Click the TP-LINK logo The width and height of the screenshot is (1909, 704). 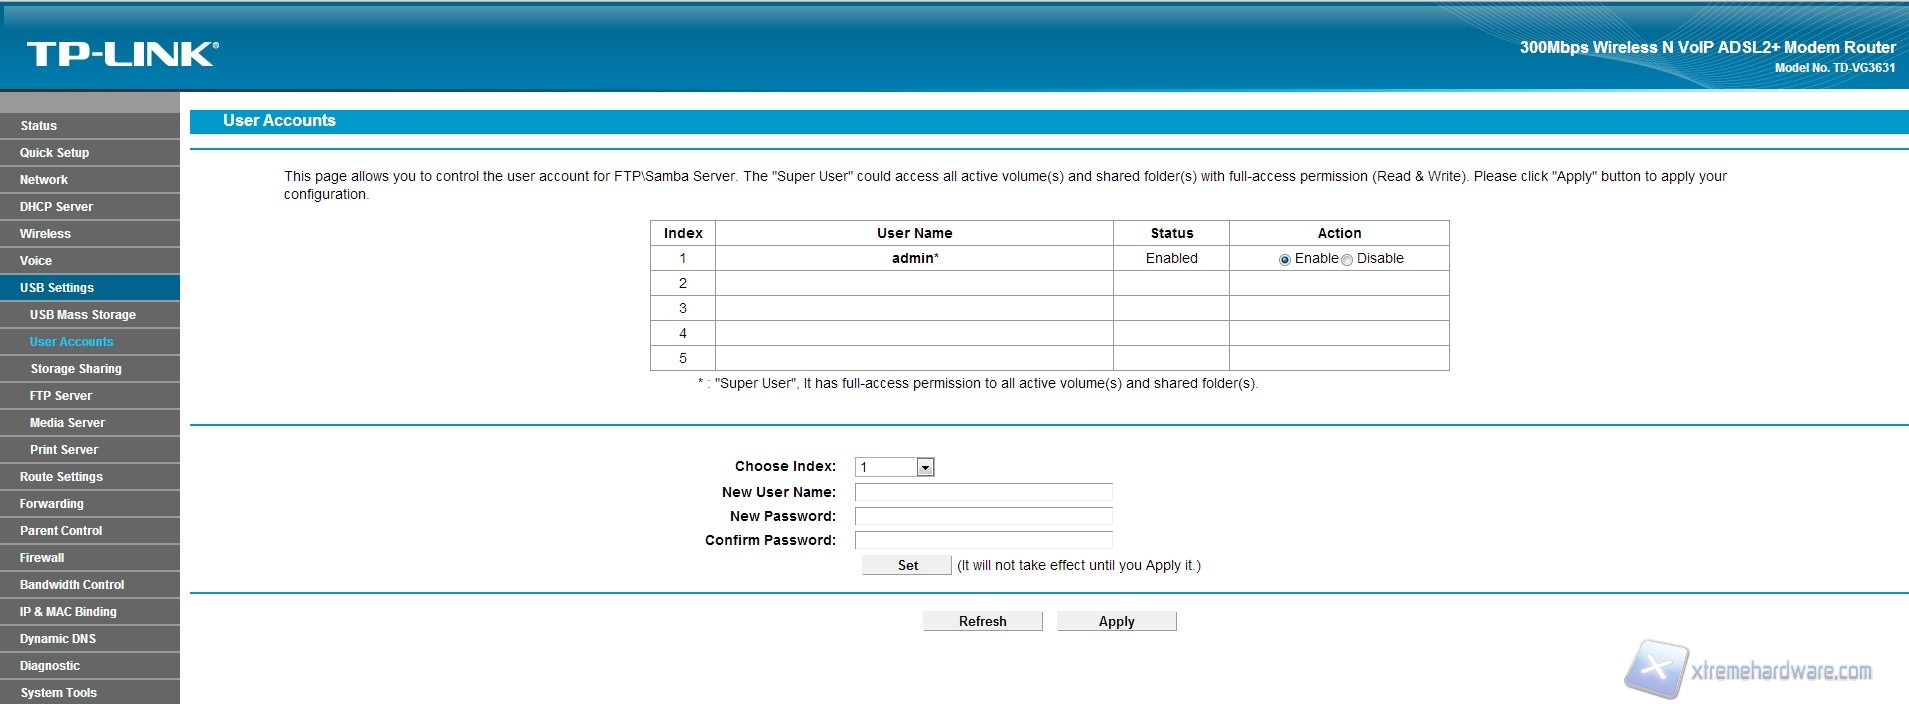coord(122,54)
